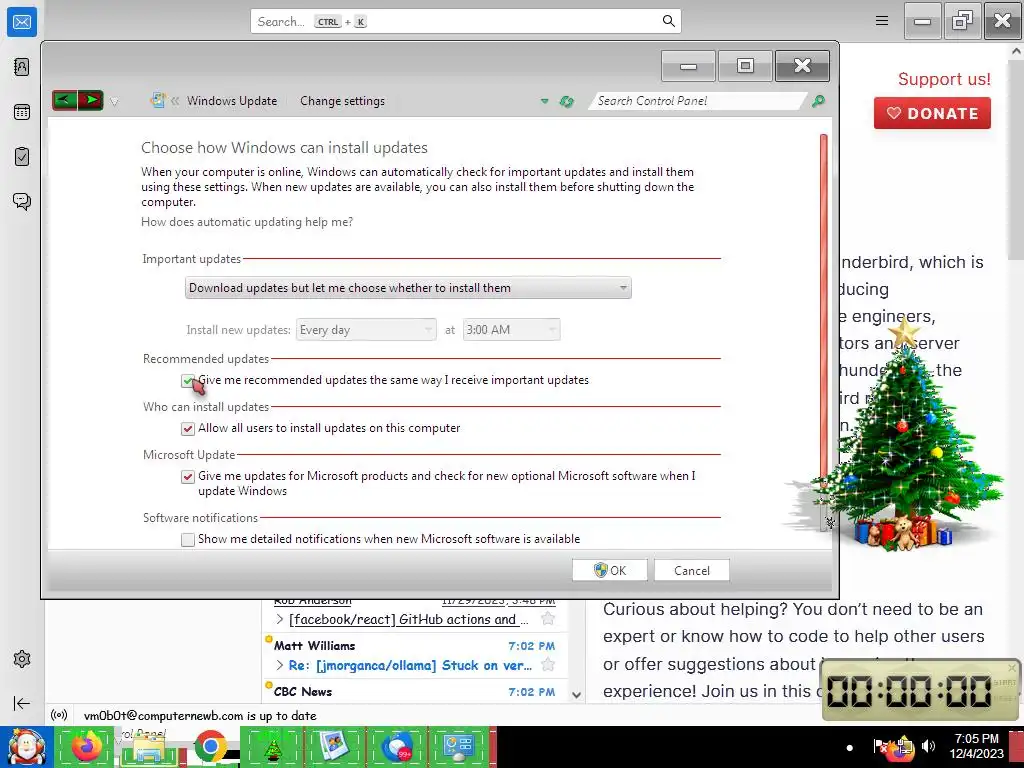Click the breadcrumb chevron before Windows Update

tap(175, 101)
